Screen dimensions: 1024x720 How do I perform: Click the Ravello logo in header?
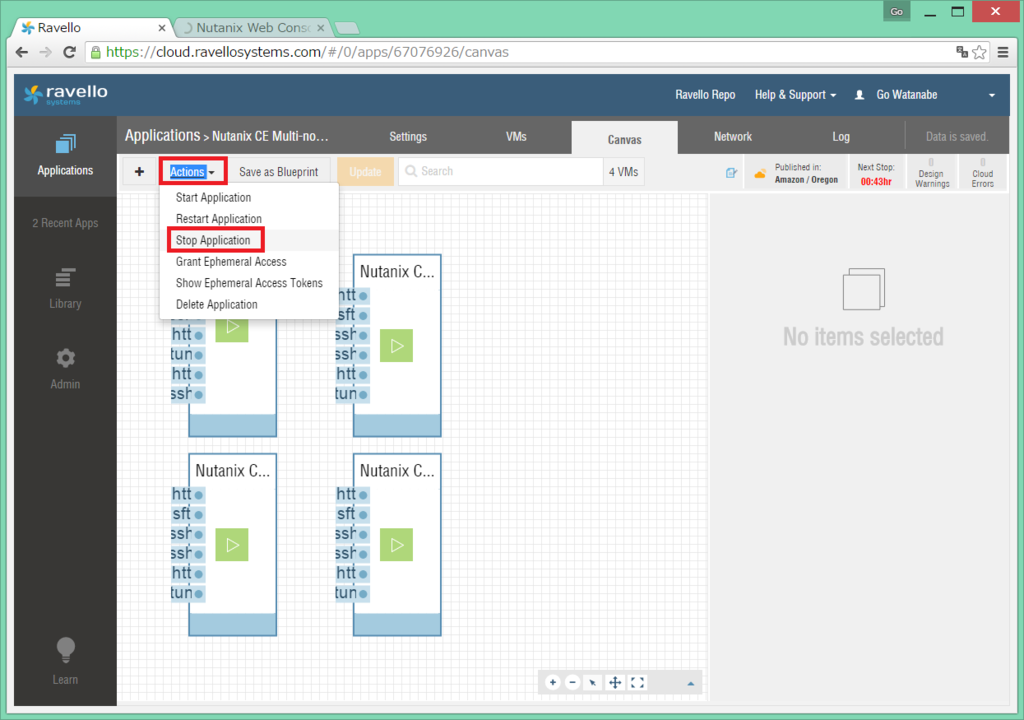coord(66,95)
